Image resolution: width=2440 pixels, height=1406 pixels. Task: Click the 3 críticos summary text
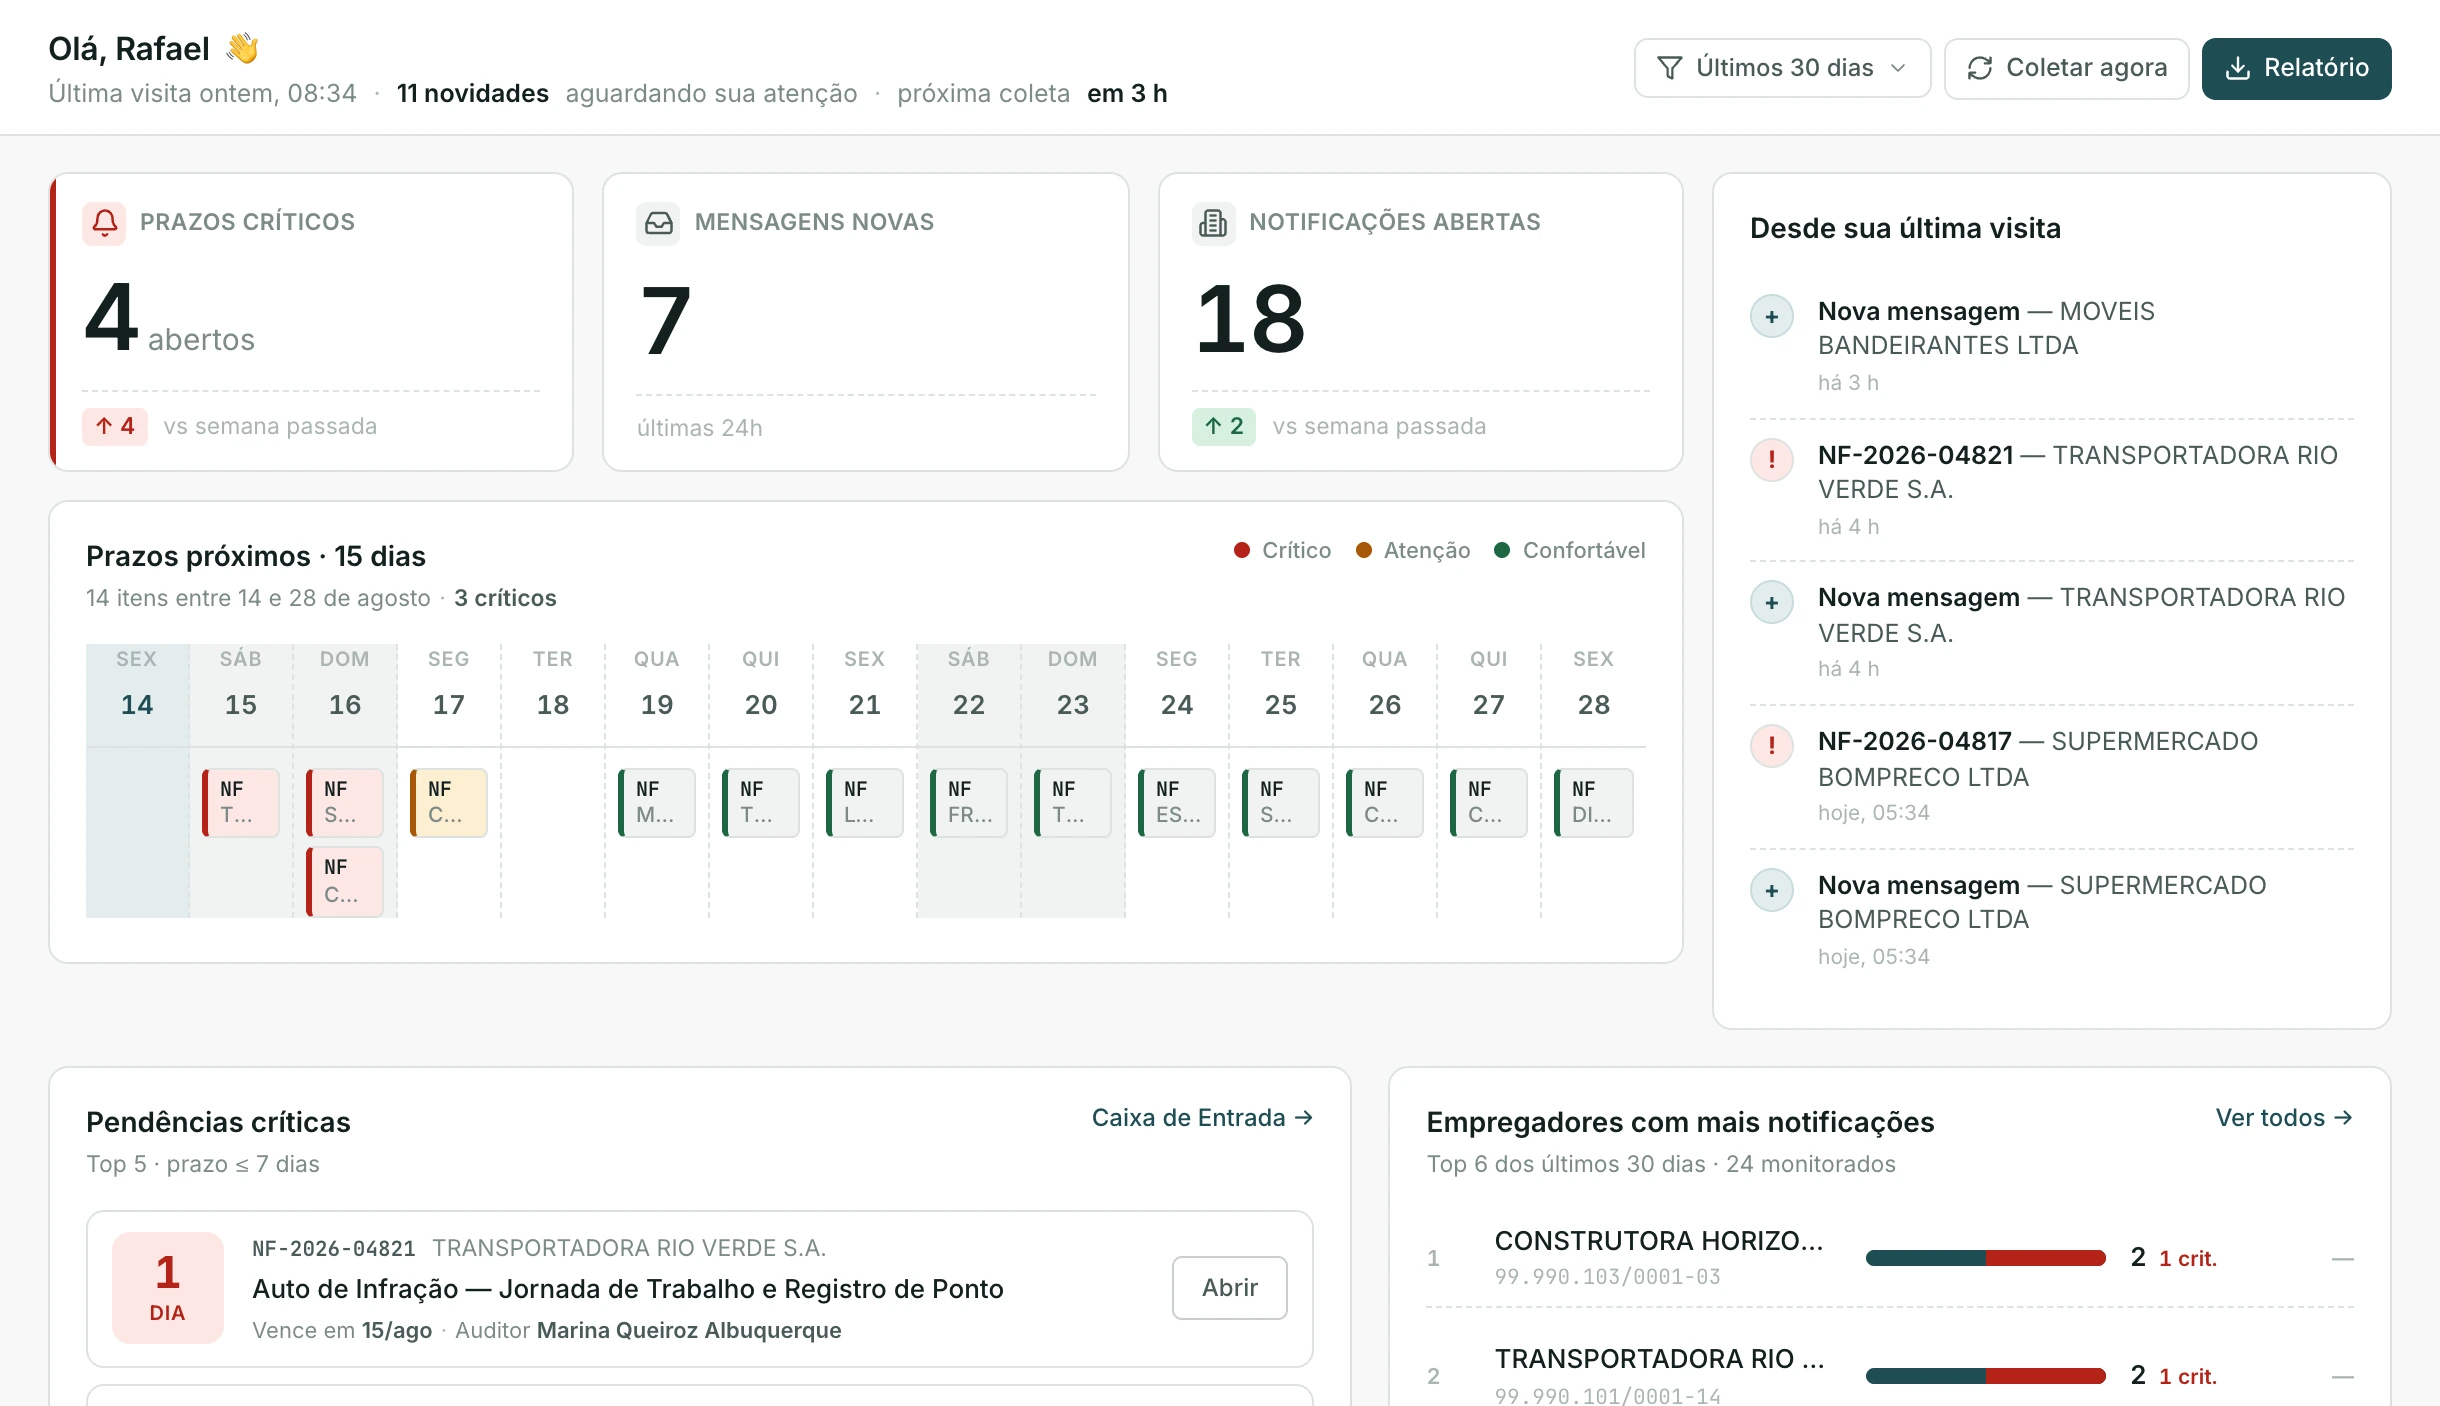[x=505, y=598]
